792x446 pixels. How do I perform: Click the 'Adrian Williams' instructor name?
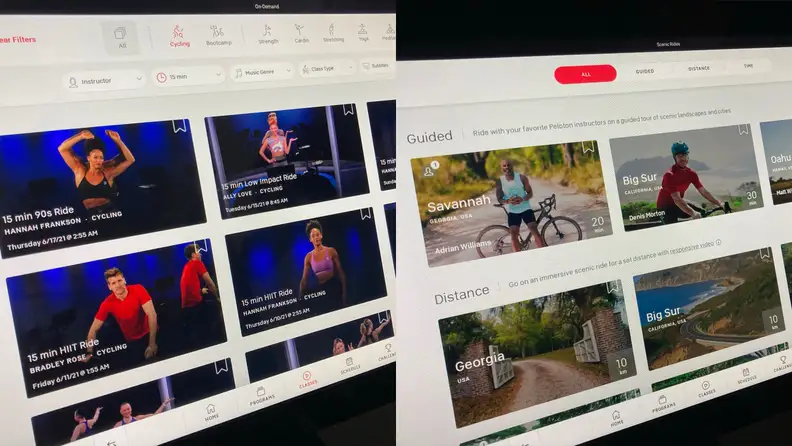463,247
